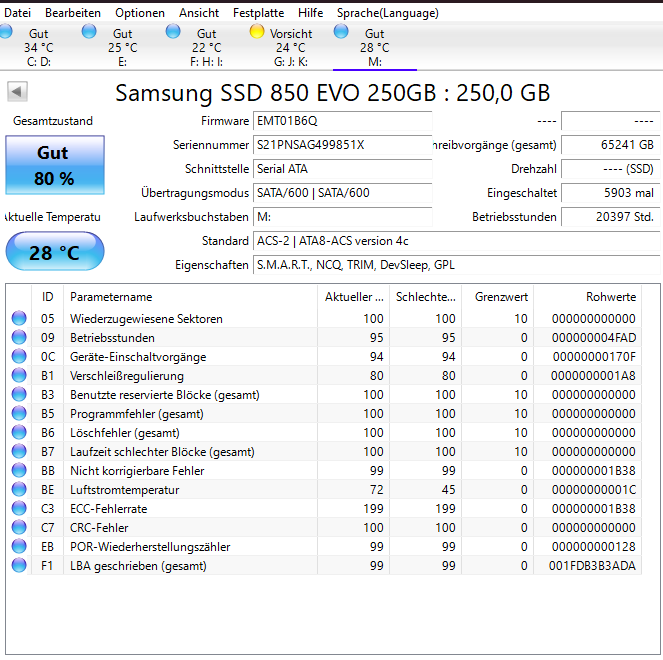The height and width of the screenshot is (660, 663).
Task: Click the blue status icon for F: H: I:
Action: point(173,31)
